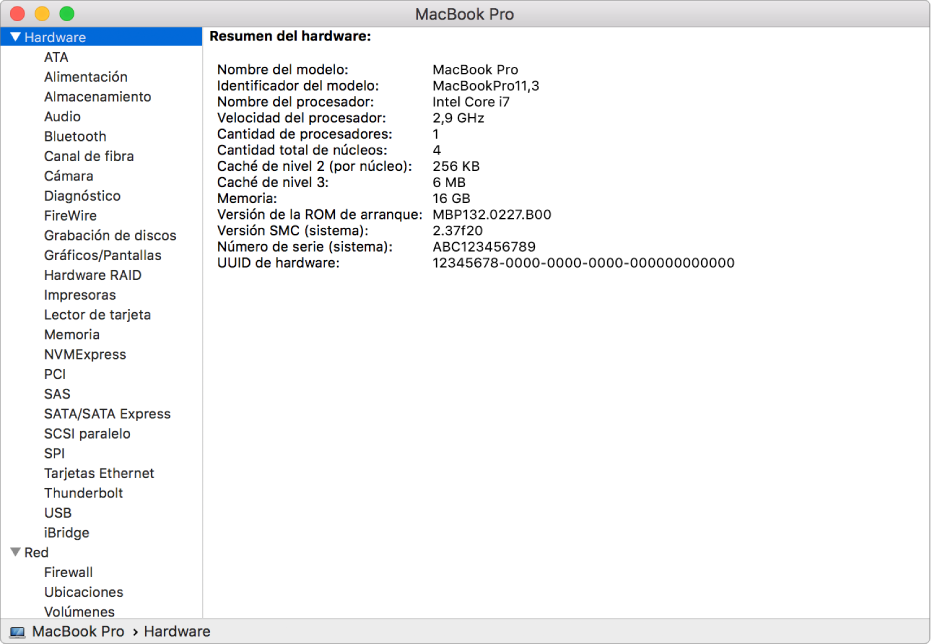Select FireWire in the sidebar
Image resolution: width=931 pixels, height=644 pixels.
70,215
